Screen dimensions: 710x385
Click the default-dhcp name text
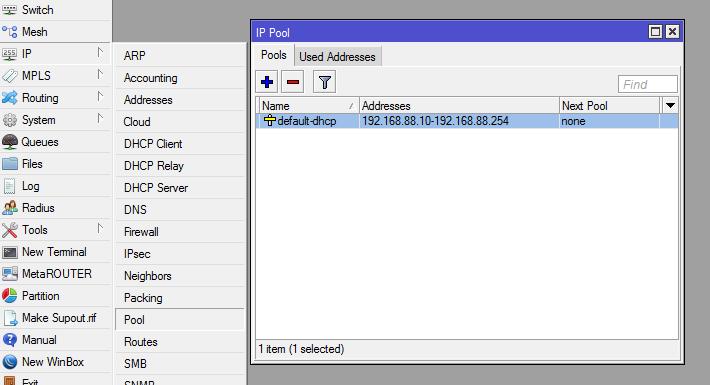pyautogui.click(x=307, y=121)
